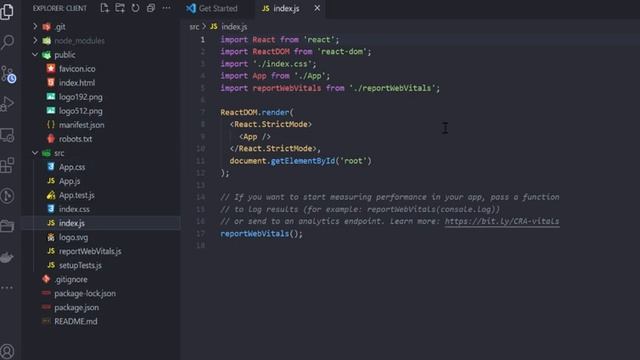
Task: Open the Accounts icon at bottom
Action: point(7,351)
